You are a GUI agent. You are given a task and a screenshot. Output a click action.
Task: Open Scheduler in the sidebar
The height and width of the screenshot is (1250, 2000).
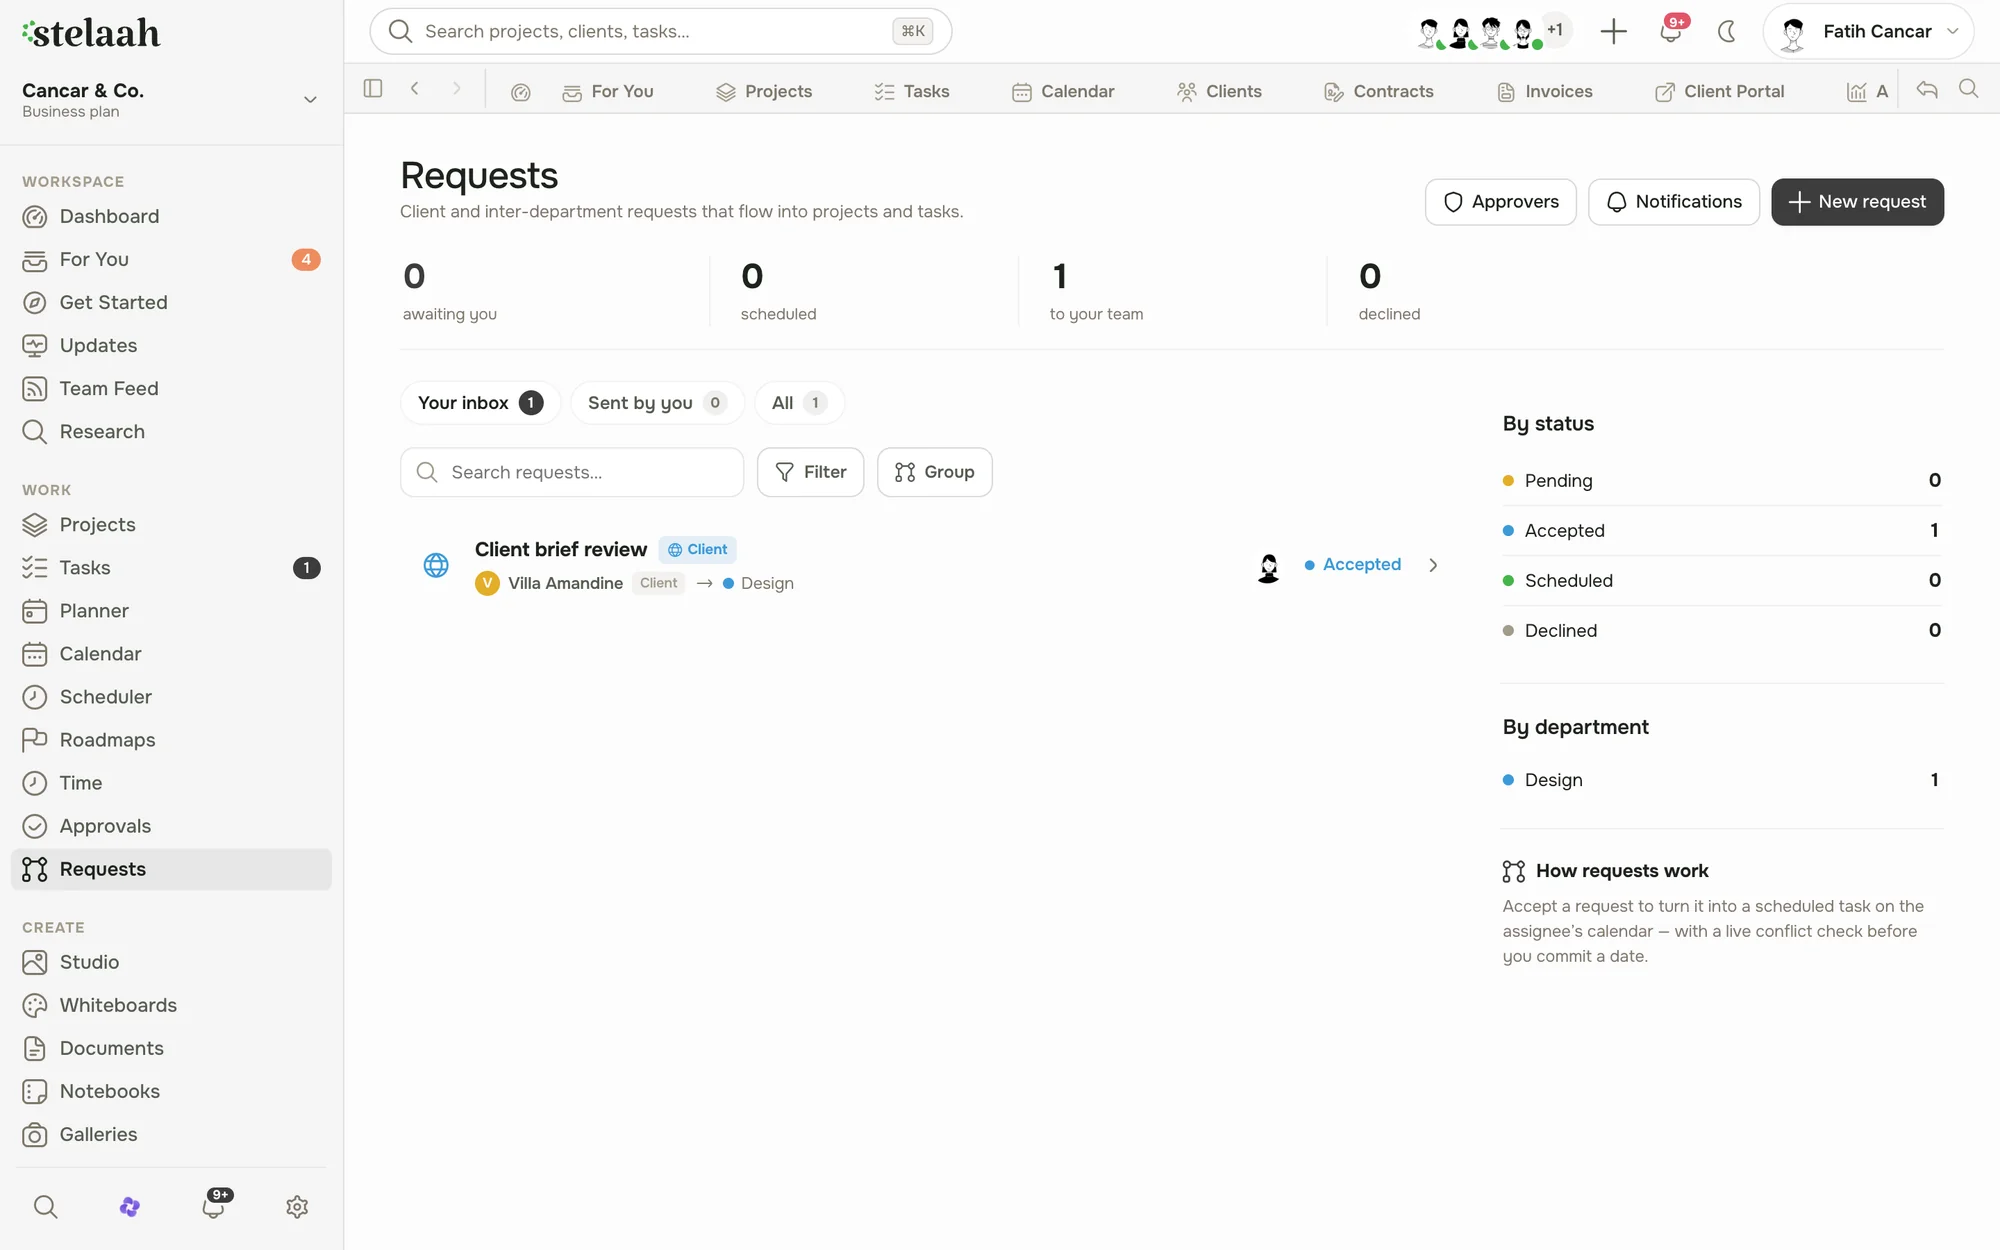(171, 696)
